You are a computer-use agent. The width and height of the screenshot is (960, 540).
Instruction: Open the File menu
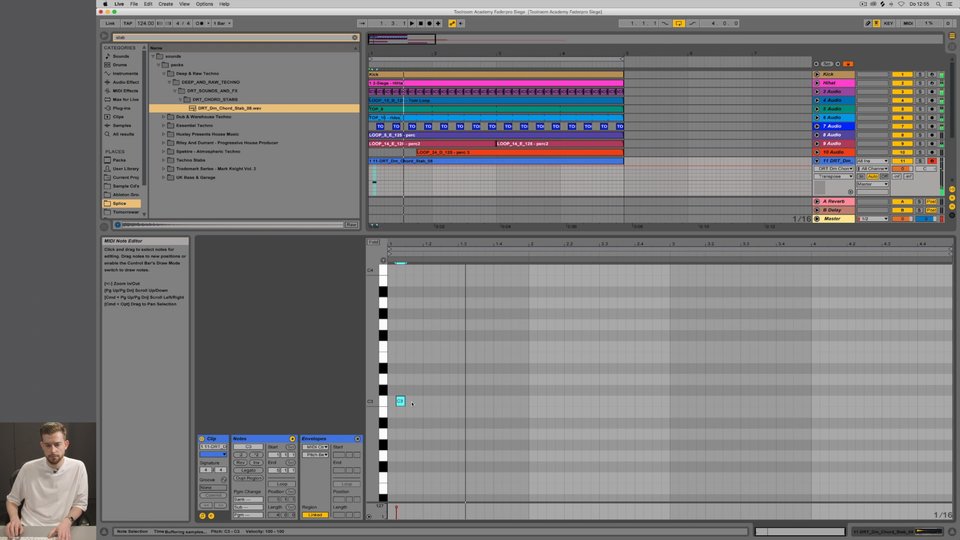[133, 4]
